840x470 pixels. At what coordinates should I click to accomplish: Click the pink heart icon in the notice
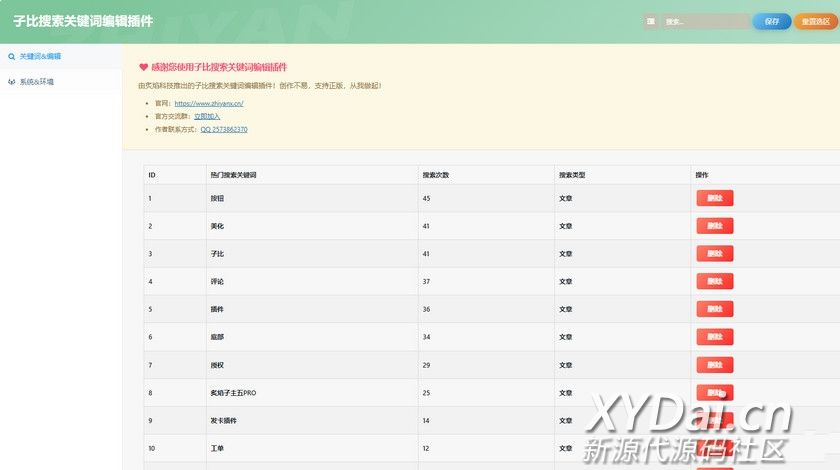click(x=143, y=67)
